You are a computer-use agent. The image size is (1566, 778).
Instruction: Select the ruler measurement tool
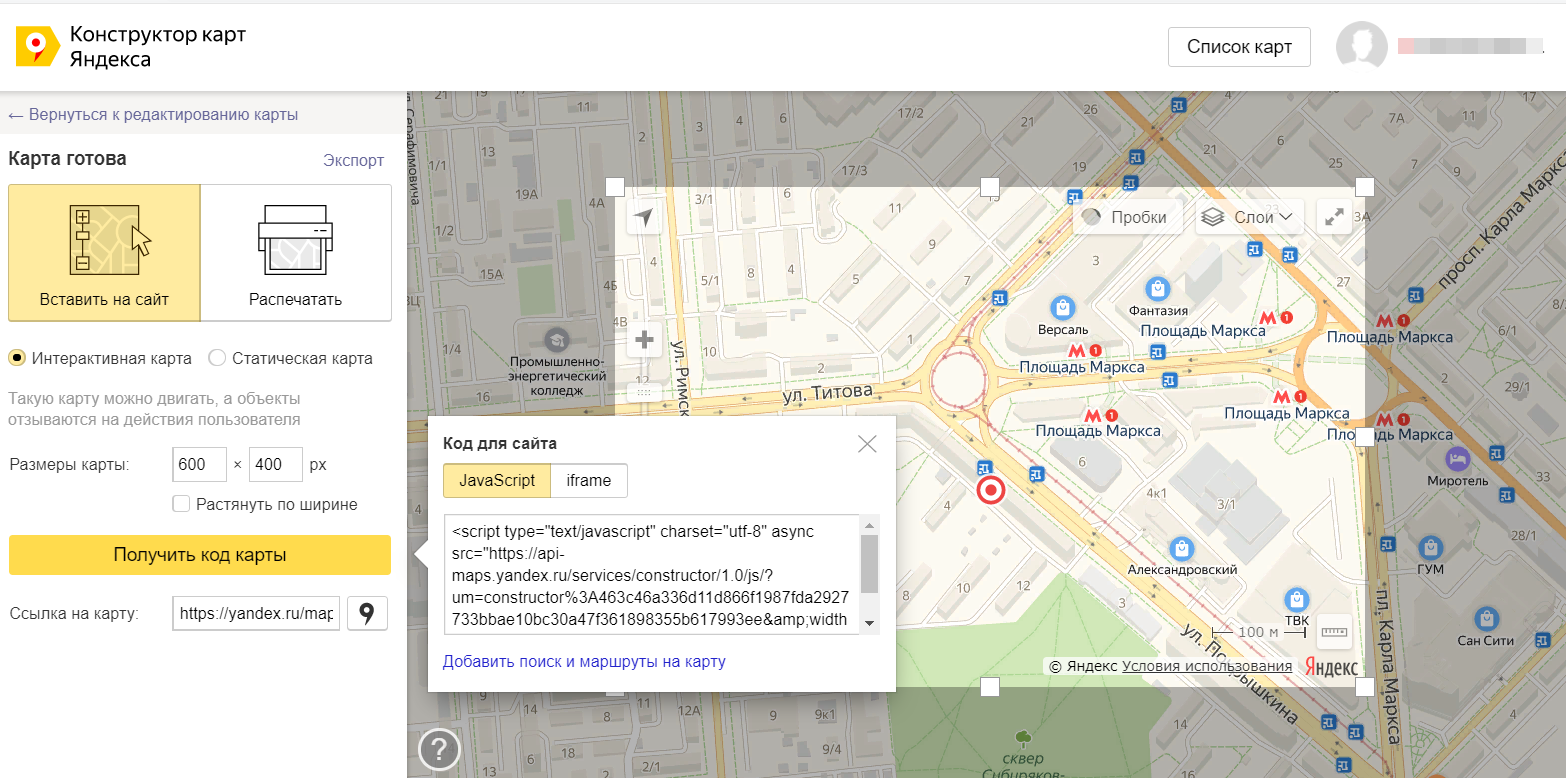(x=1334, y=631)
